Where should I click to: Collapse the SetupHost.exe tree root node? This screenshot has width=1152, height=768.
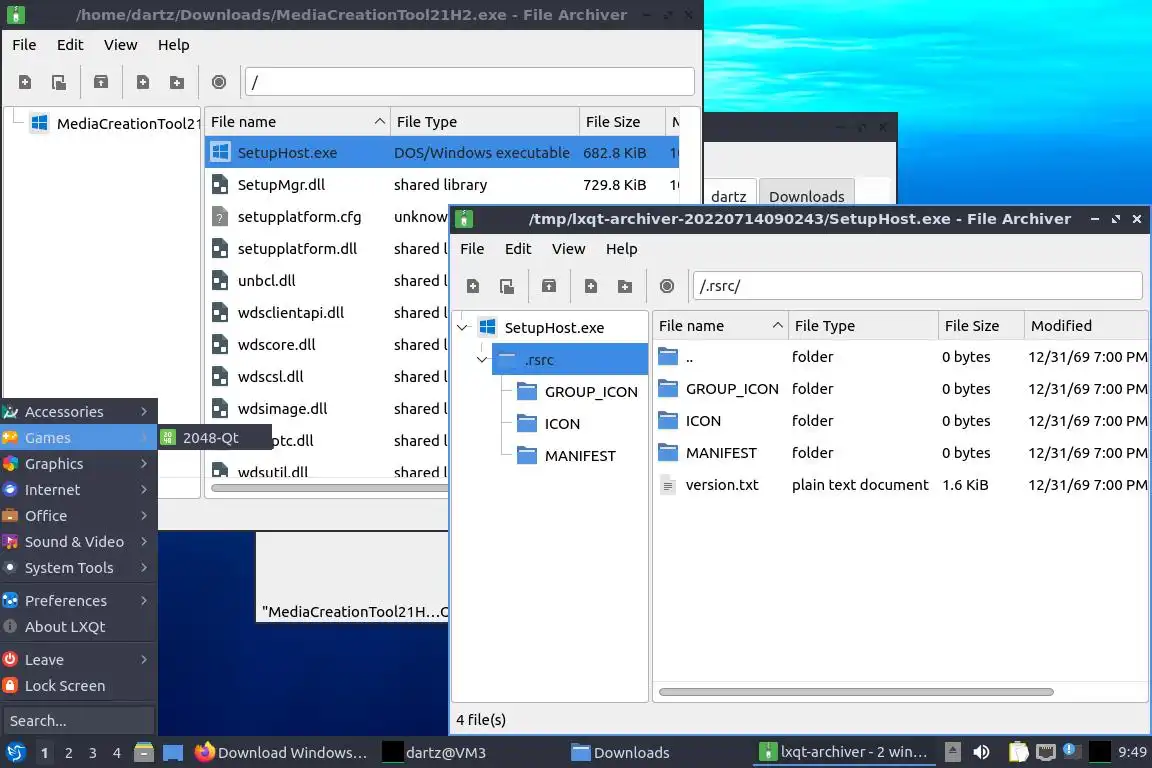pyautogui.click(x=463, y=328)
